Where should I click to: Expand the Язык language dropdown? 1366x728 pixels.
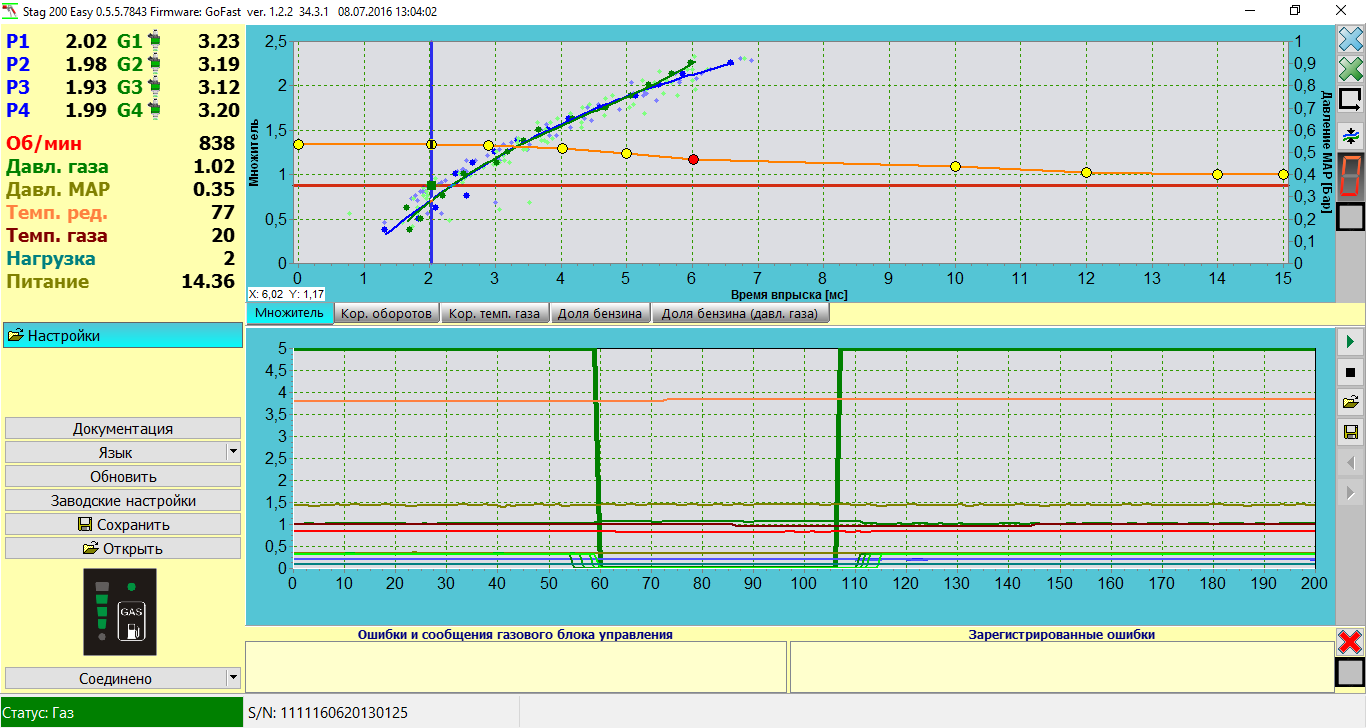click(233, 452)
